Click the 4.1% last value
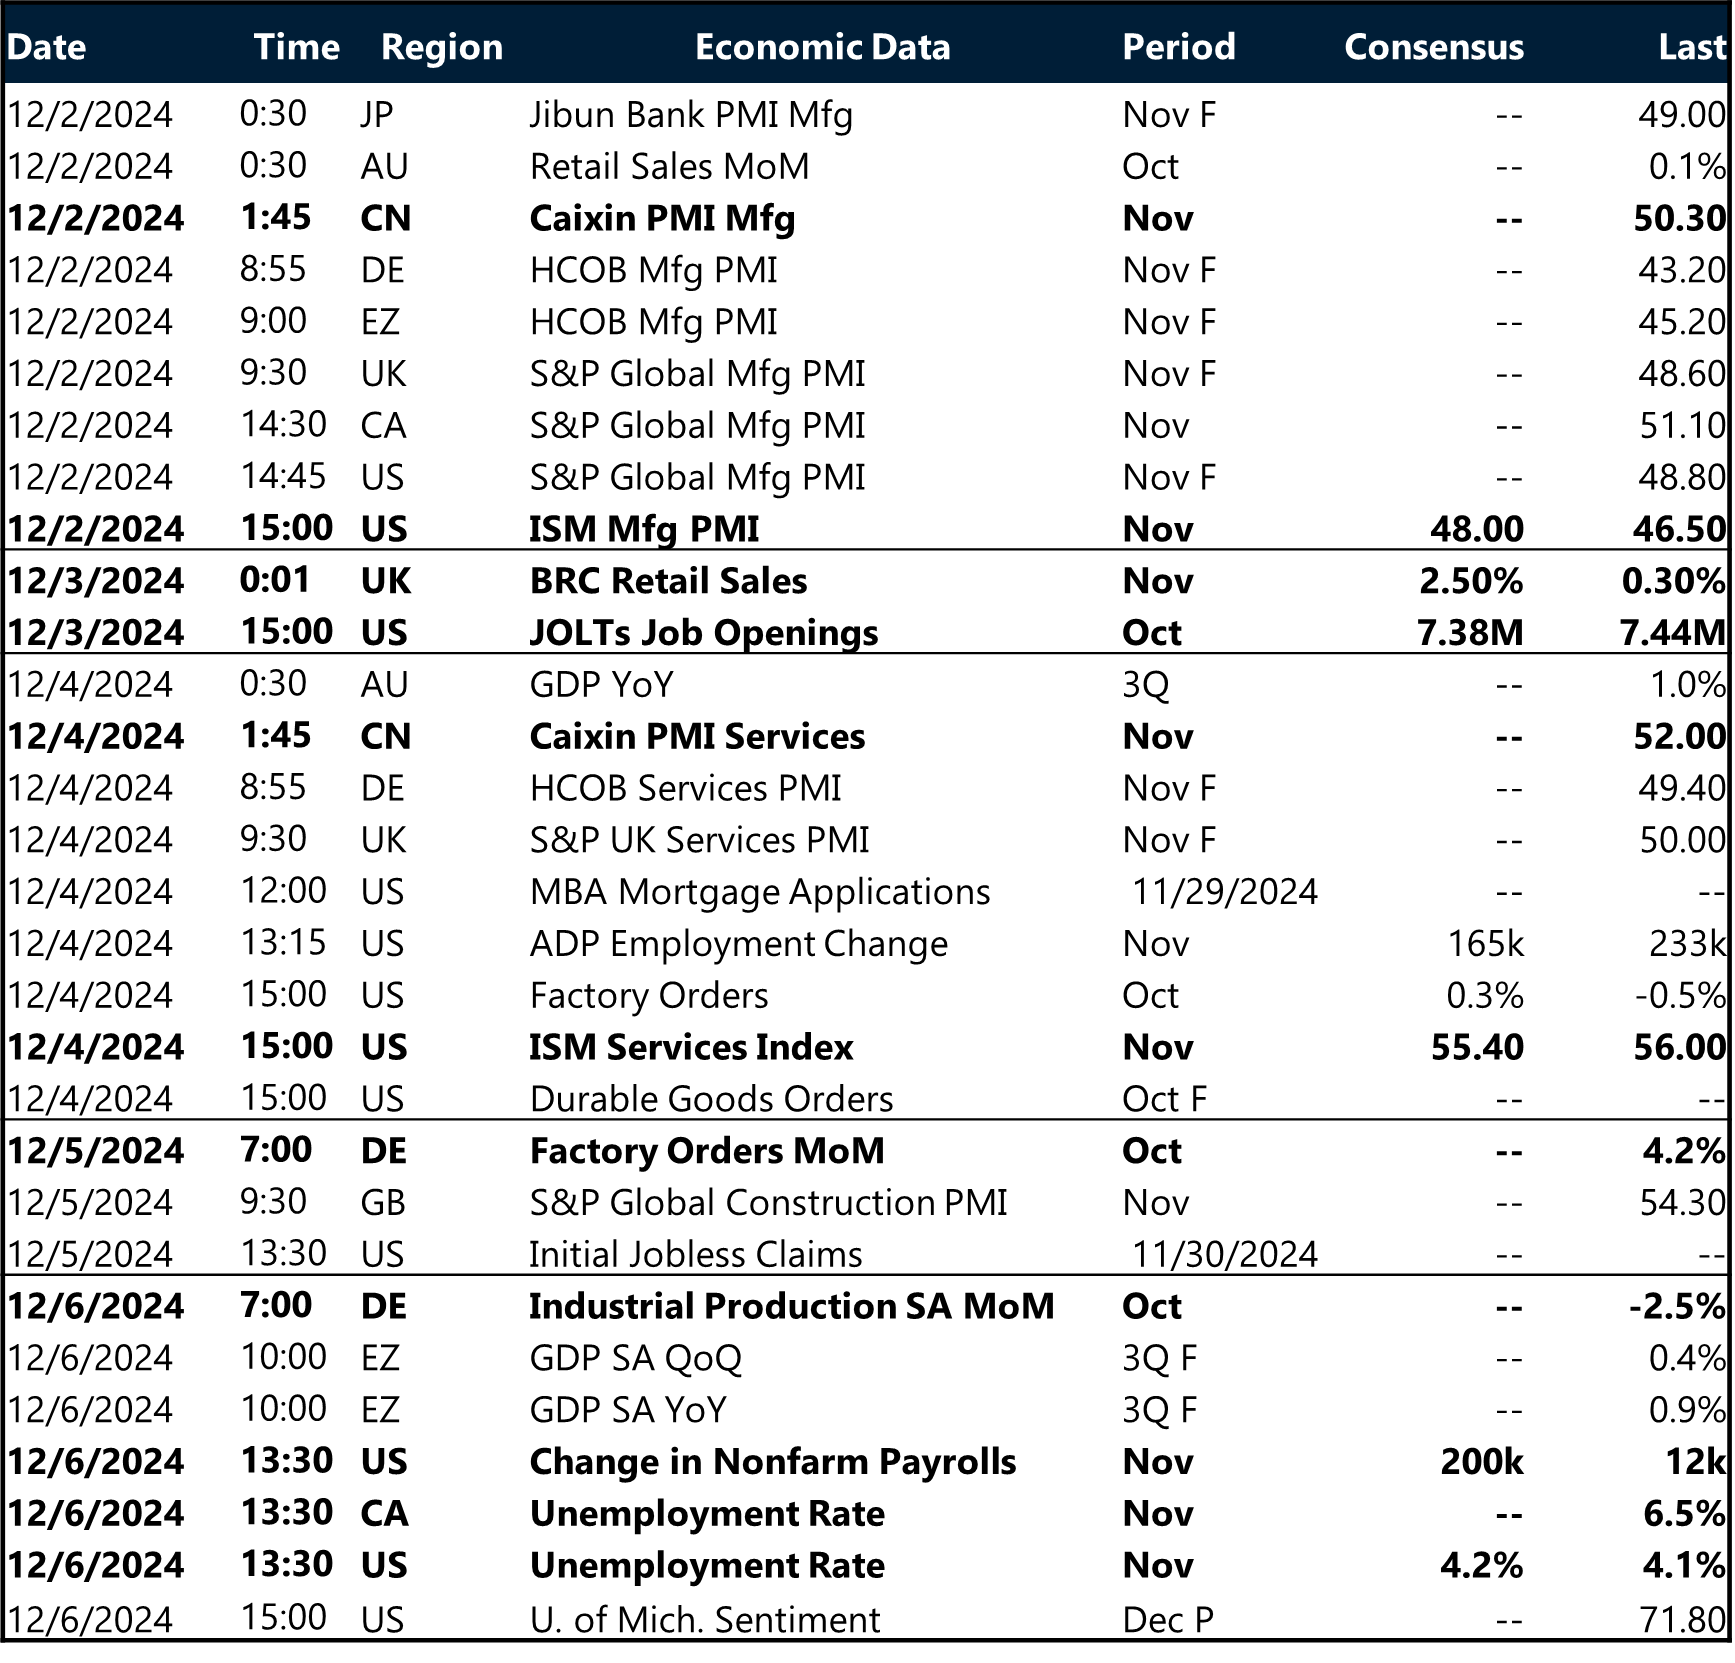Image resolution: width=1735 pixels, height=1663 pixels. coord(1684,1566)
